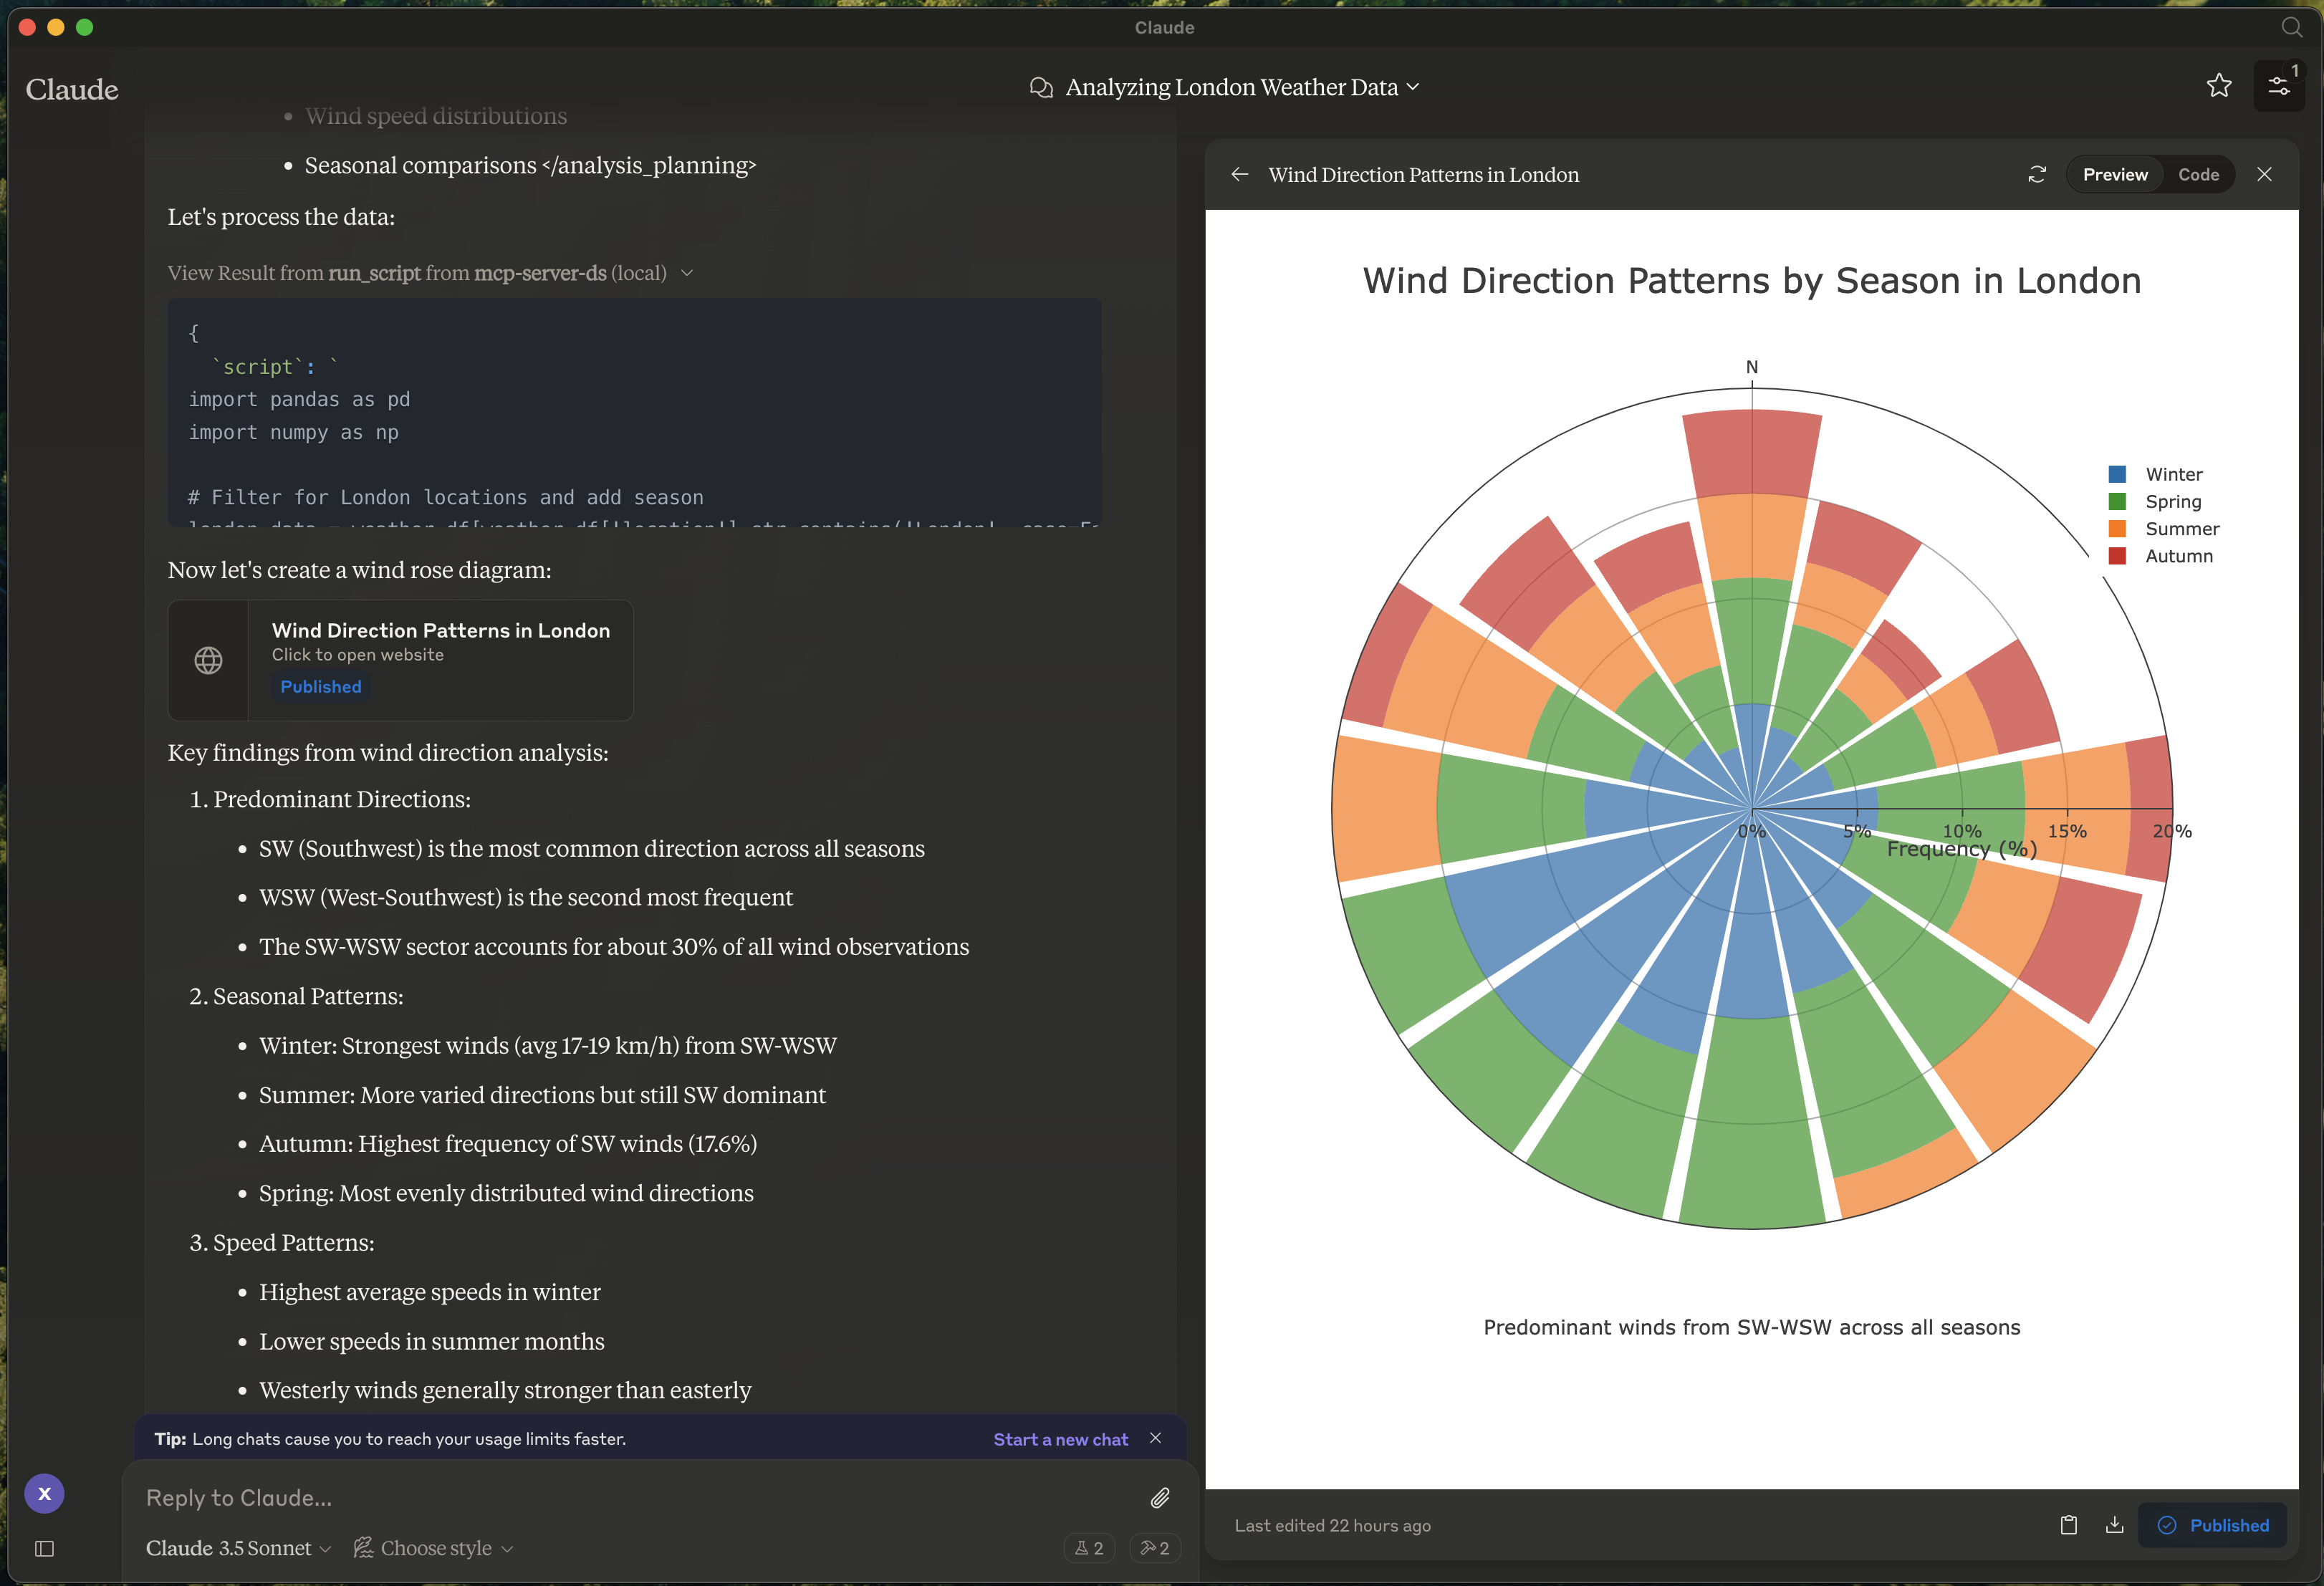Refresh the artifact preview
The image size is (2324, 1586).
[x=2037, y=174]
